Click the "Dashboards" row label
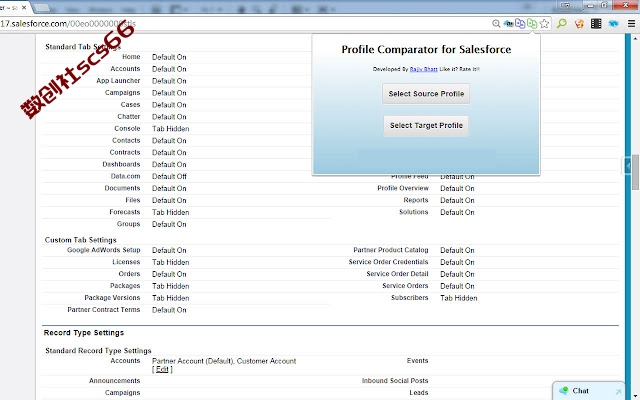The width and height of the screenshot is (640, 400). tap(121, 164)
